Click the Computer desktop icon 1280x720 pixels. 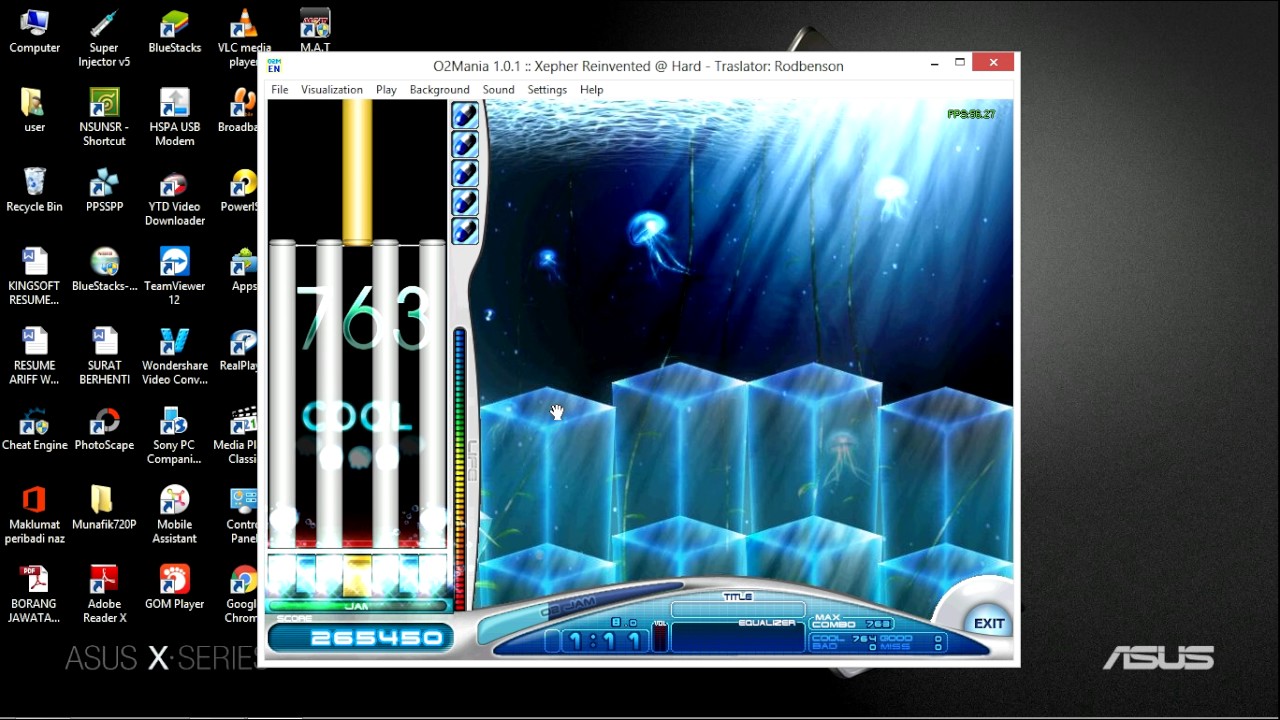click(35, 31)
